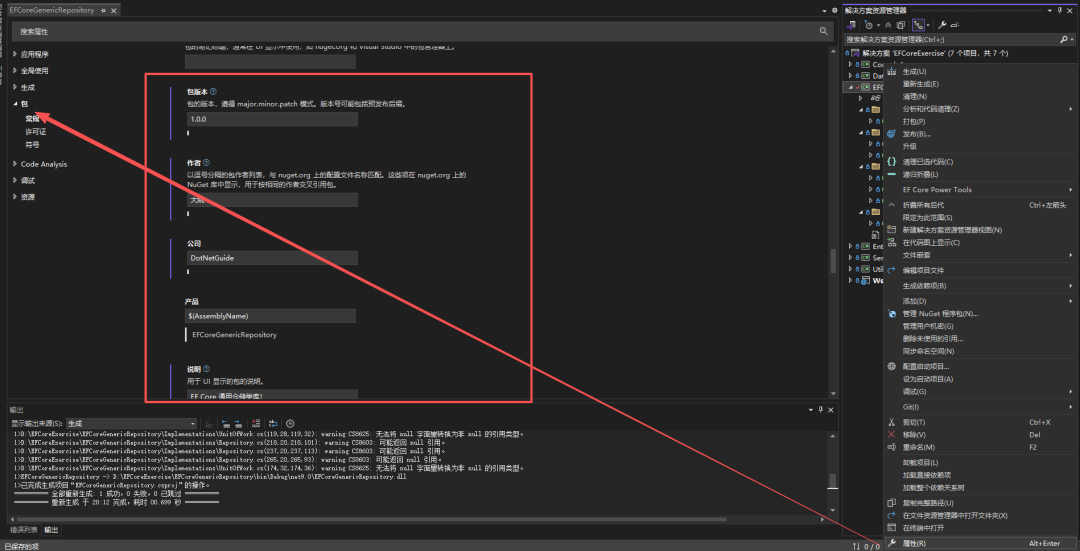Open the Solution Explorer window options dropdown

click(x=1049, y=10)
